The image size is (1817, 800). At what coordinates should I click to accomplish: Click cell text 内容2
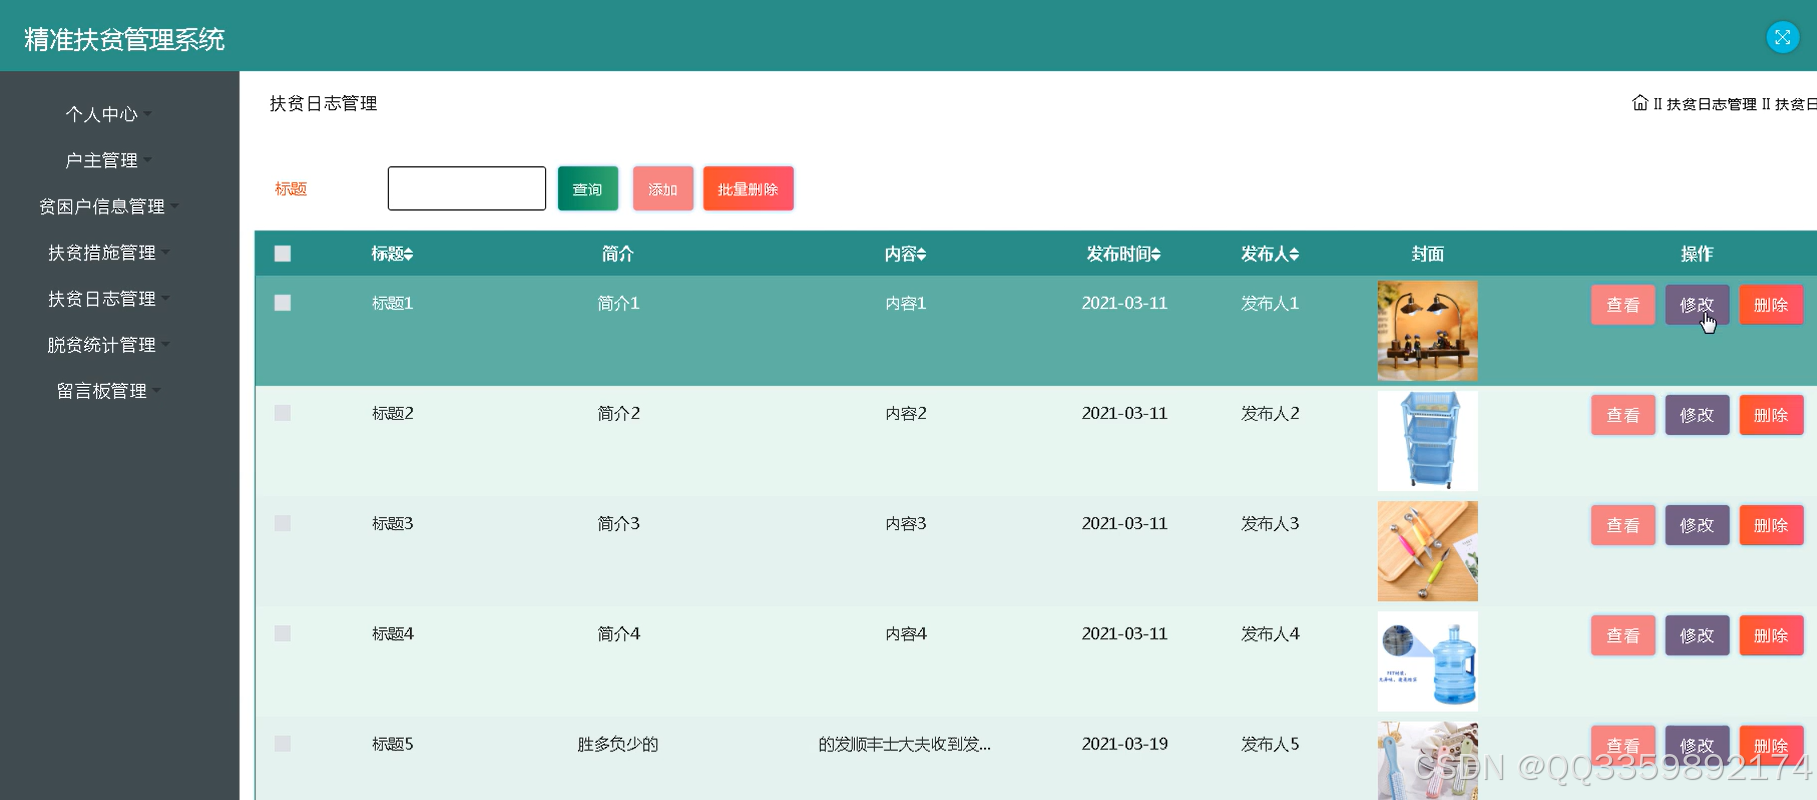(x=906, y=413)
